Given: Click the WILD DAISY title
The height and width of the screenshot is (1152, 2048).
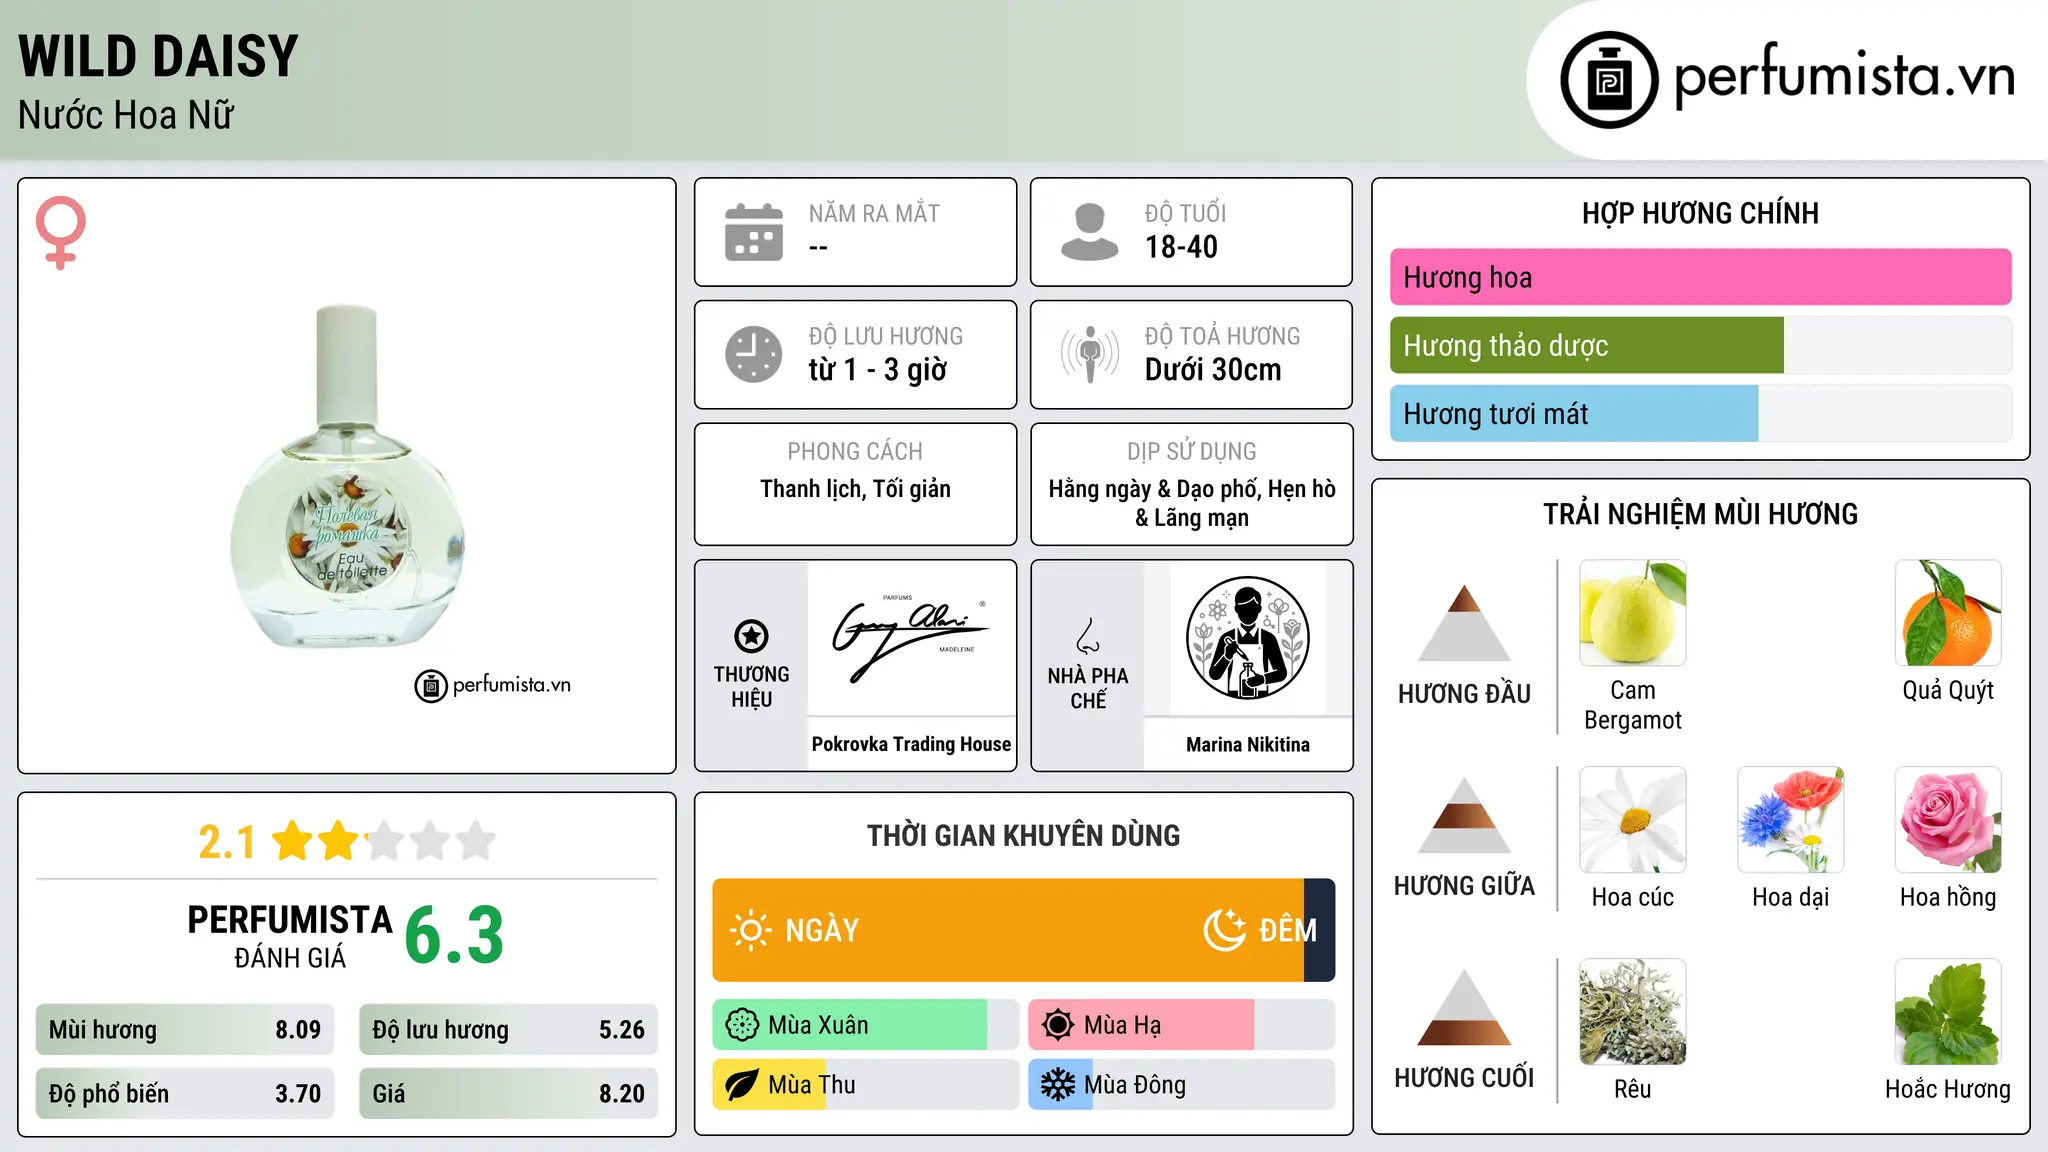Looking at the screenshot, I should point(158,56).
